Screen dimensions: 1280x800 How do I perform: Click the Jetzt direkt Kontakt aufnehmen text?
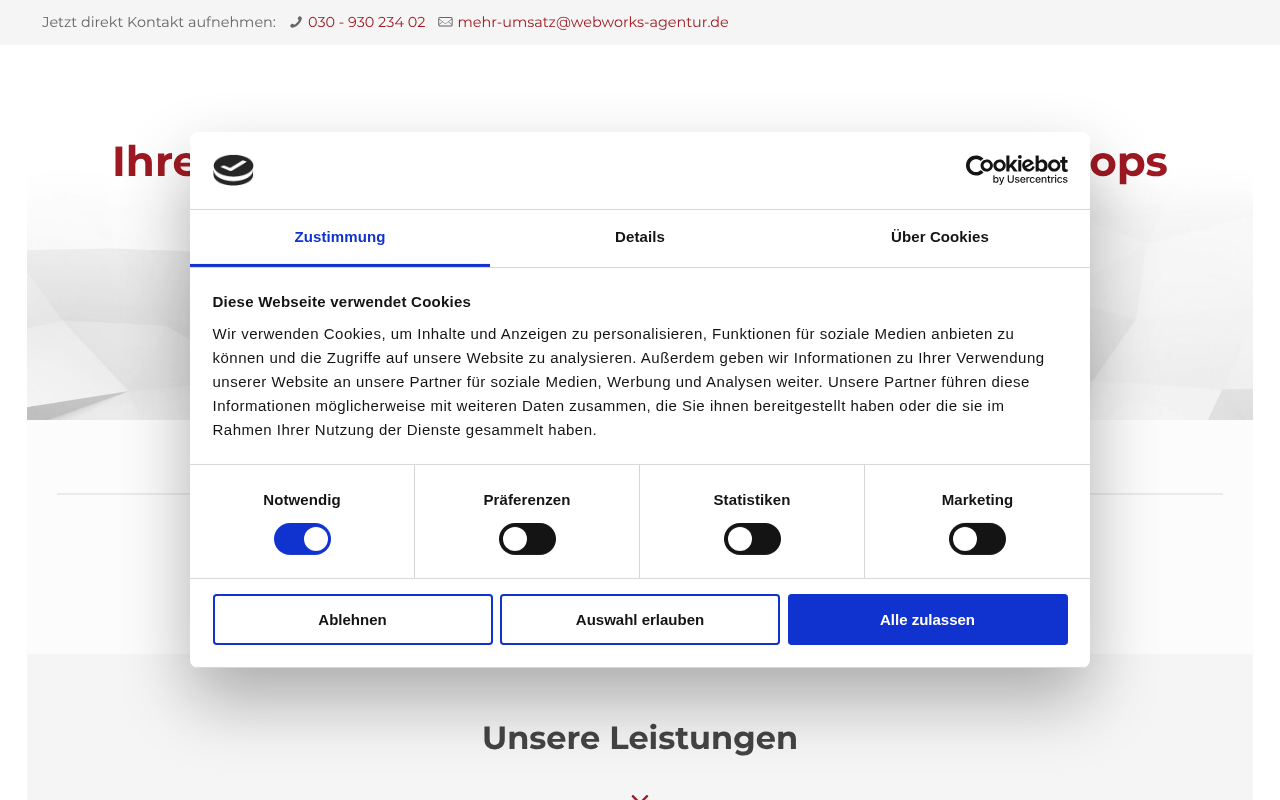159,22
